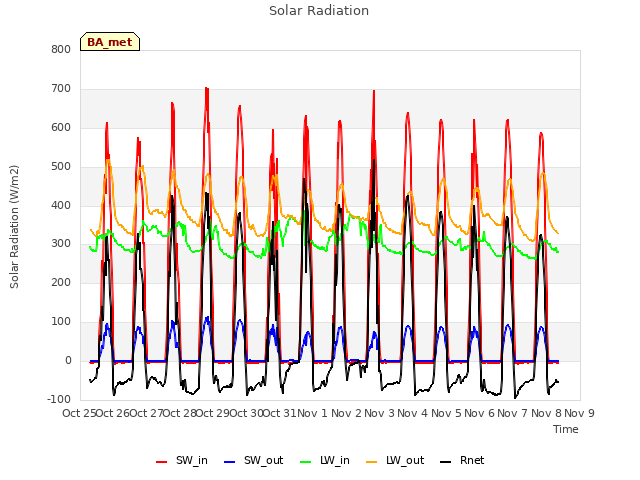Click the 500 y-axis tick label
Viewport: 640px width, 480px height.
coord(61,167)
